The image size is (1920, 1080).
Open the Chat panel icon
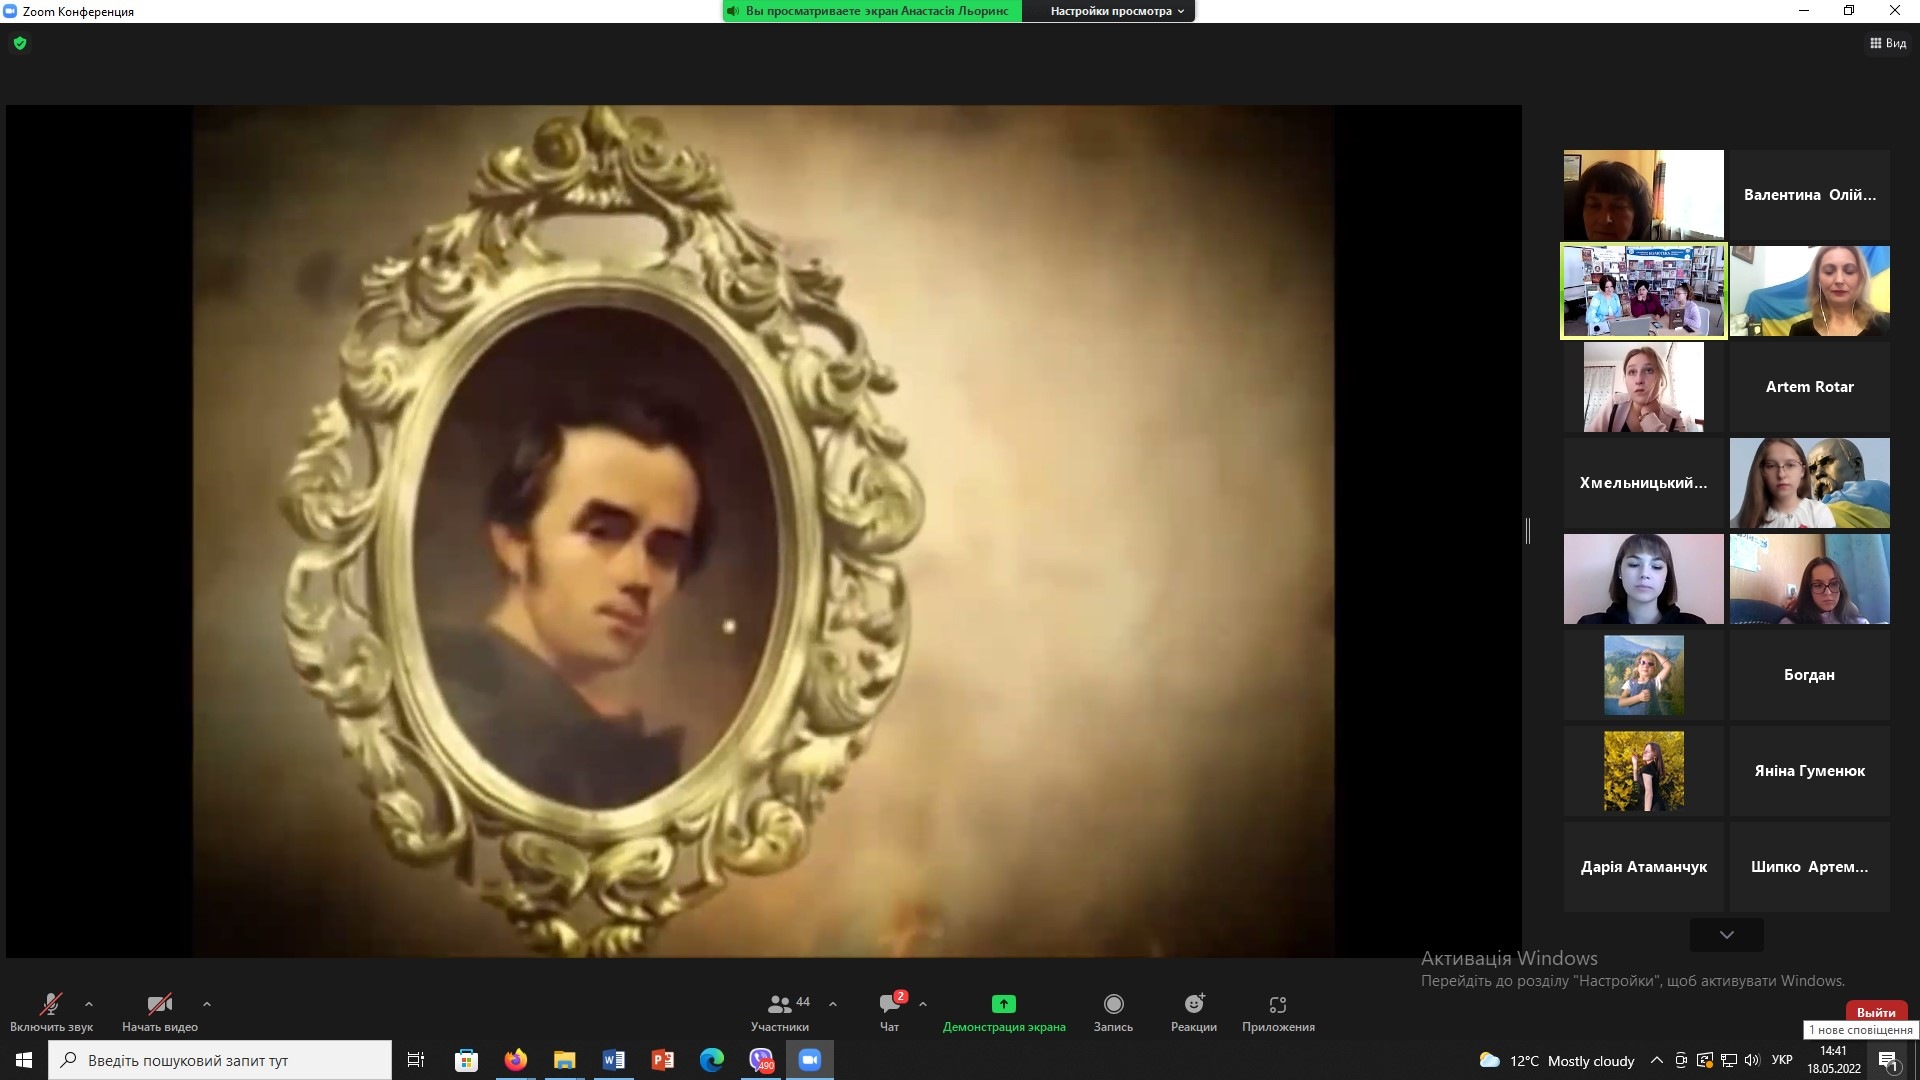tap(889, 1004)
